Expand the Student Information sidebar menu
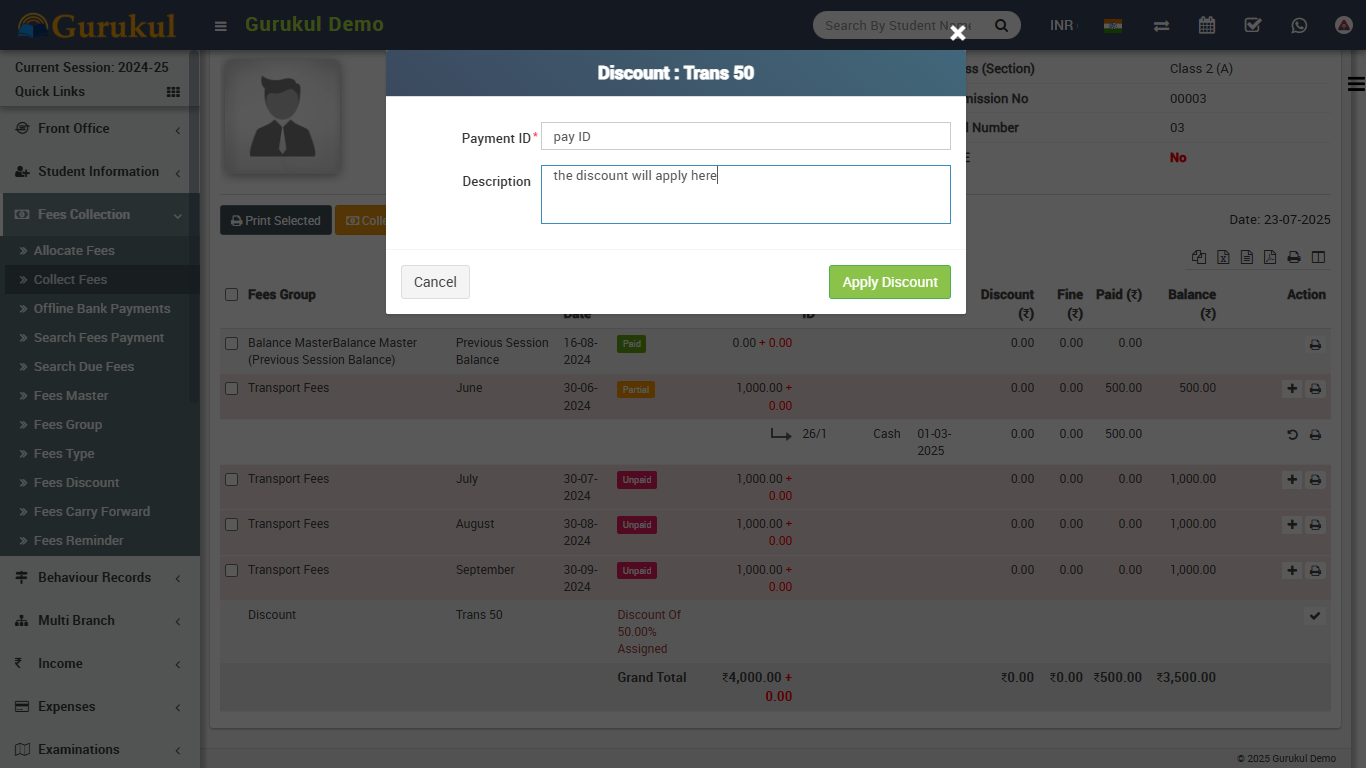The width and height of the screenshot is (1366, 768). [x=100, y=172]
